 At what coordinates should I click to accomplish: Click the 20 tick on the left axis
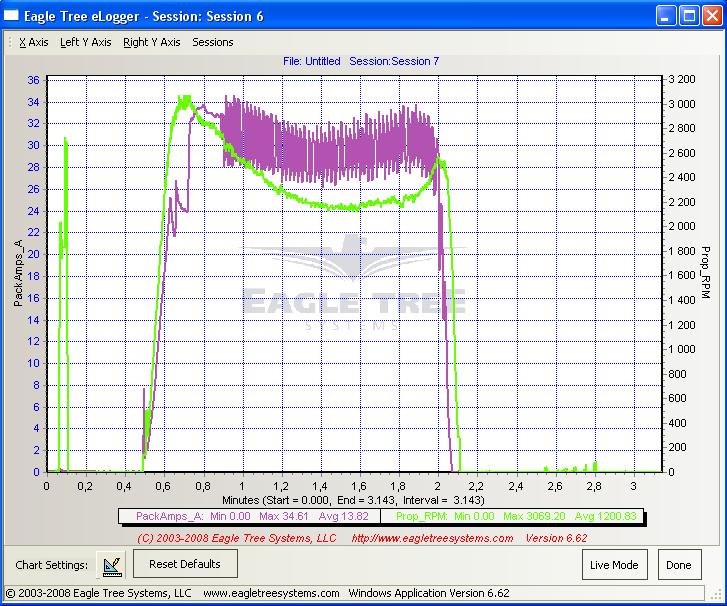tap(33, 254)
